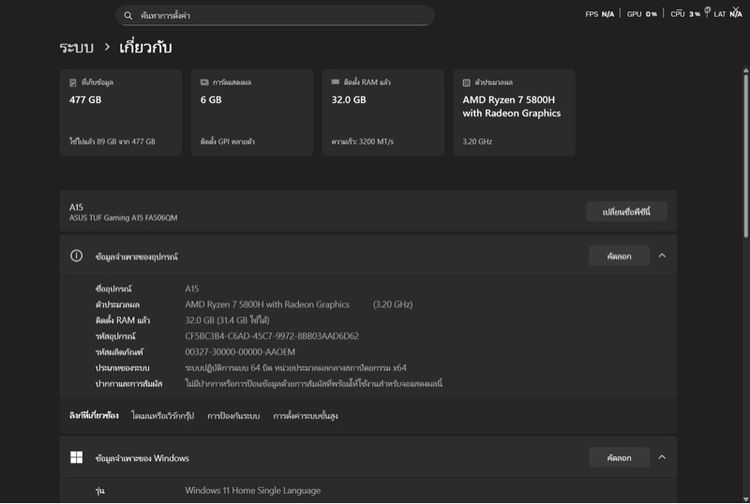
Task: Collapse the Windows specifications section
Action: (662, 457)
